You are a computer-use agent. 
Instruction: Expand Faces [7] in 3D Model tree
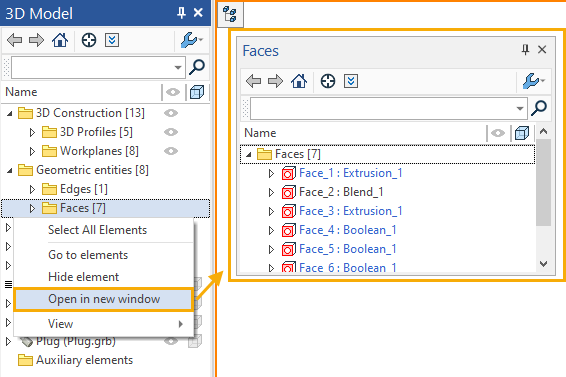[32, 208]
